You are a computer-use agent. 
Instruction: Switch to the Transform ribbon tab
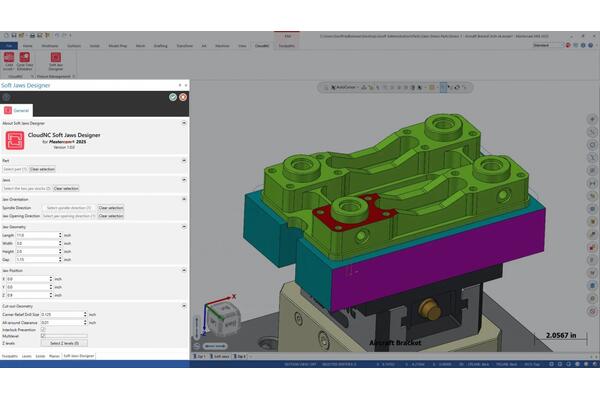tap(184, 46)
